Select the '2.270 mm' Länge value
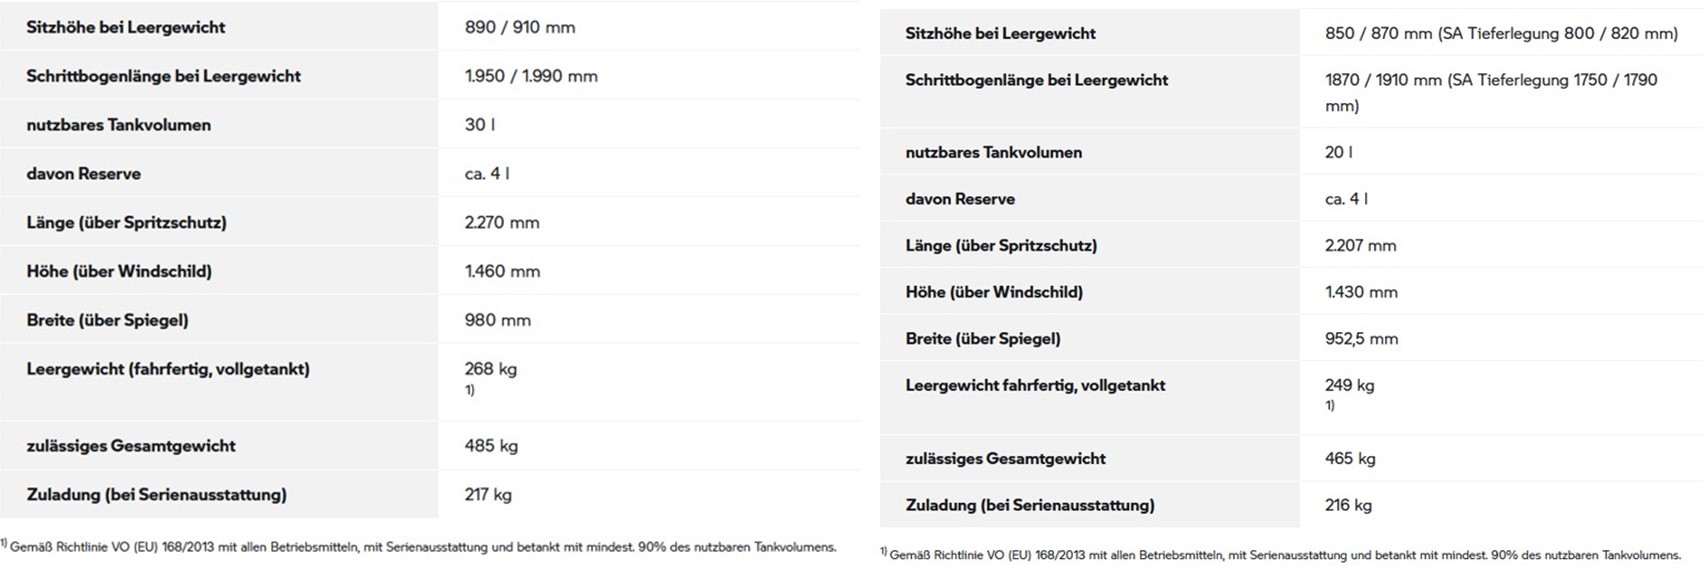This screenshot has width=1703, height=579. point(502,223)
